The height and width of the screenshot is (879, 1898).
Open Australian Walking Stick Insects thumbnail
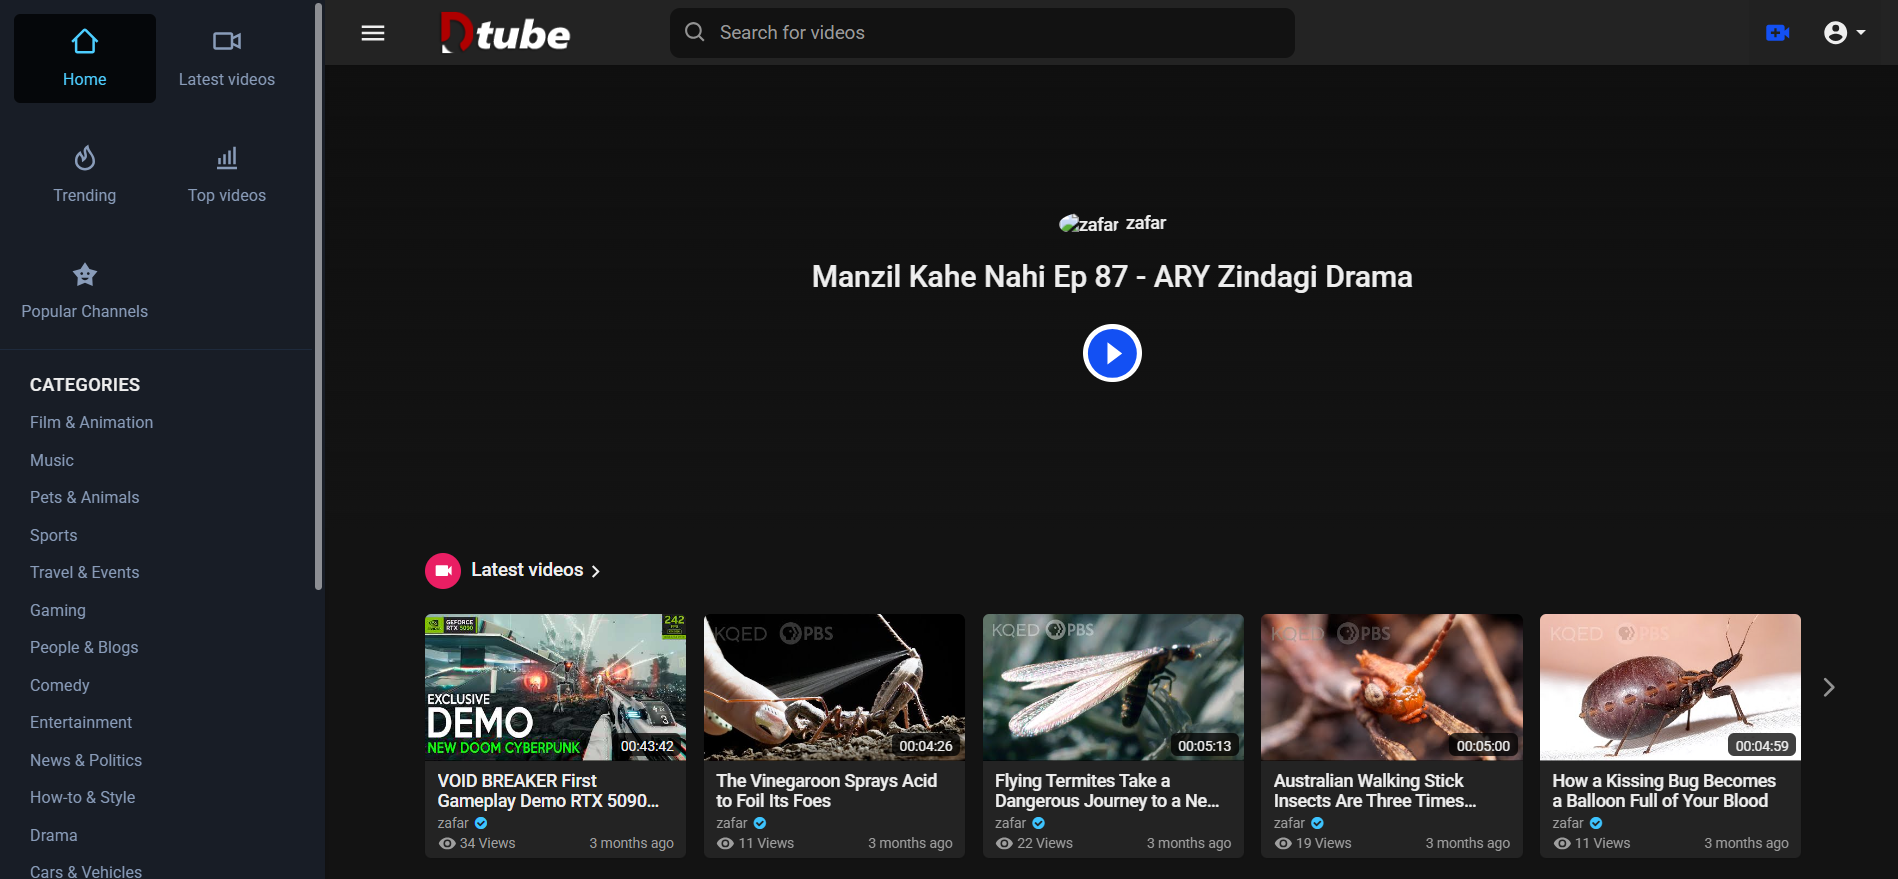(1392, 687)
